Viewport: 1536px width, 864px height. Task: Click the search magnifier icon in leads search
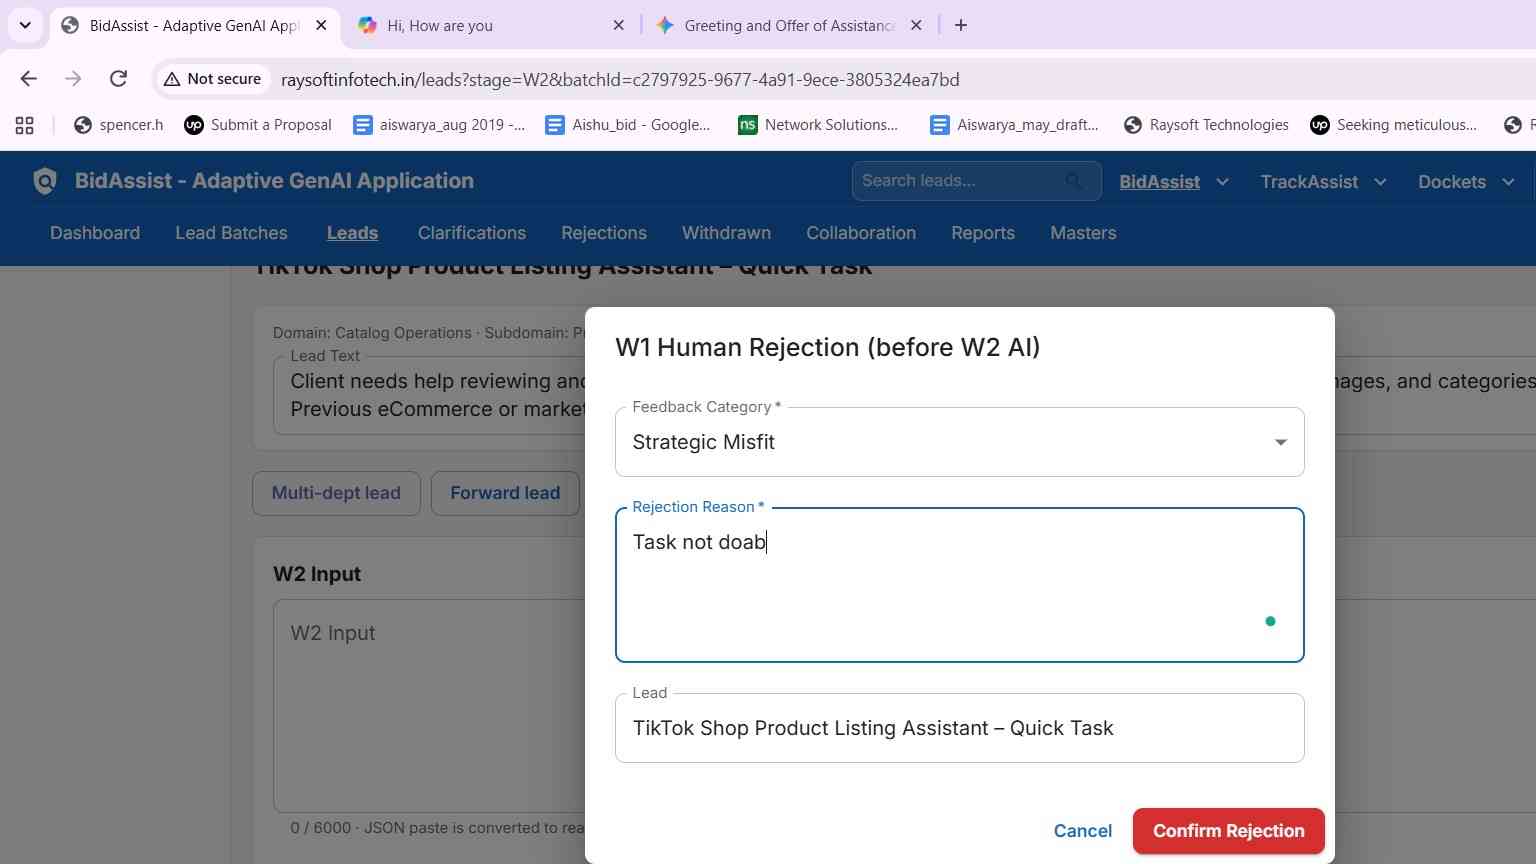point(1073,181)
